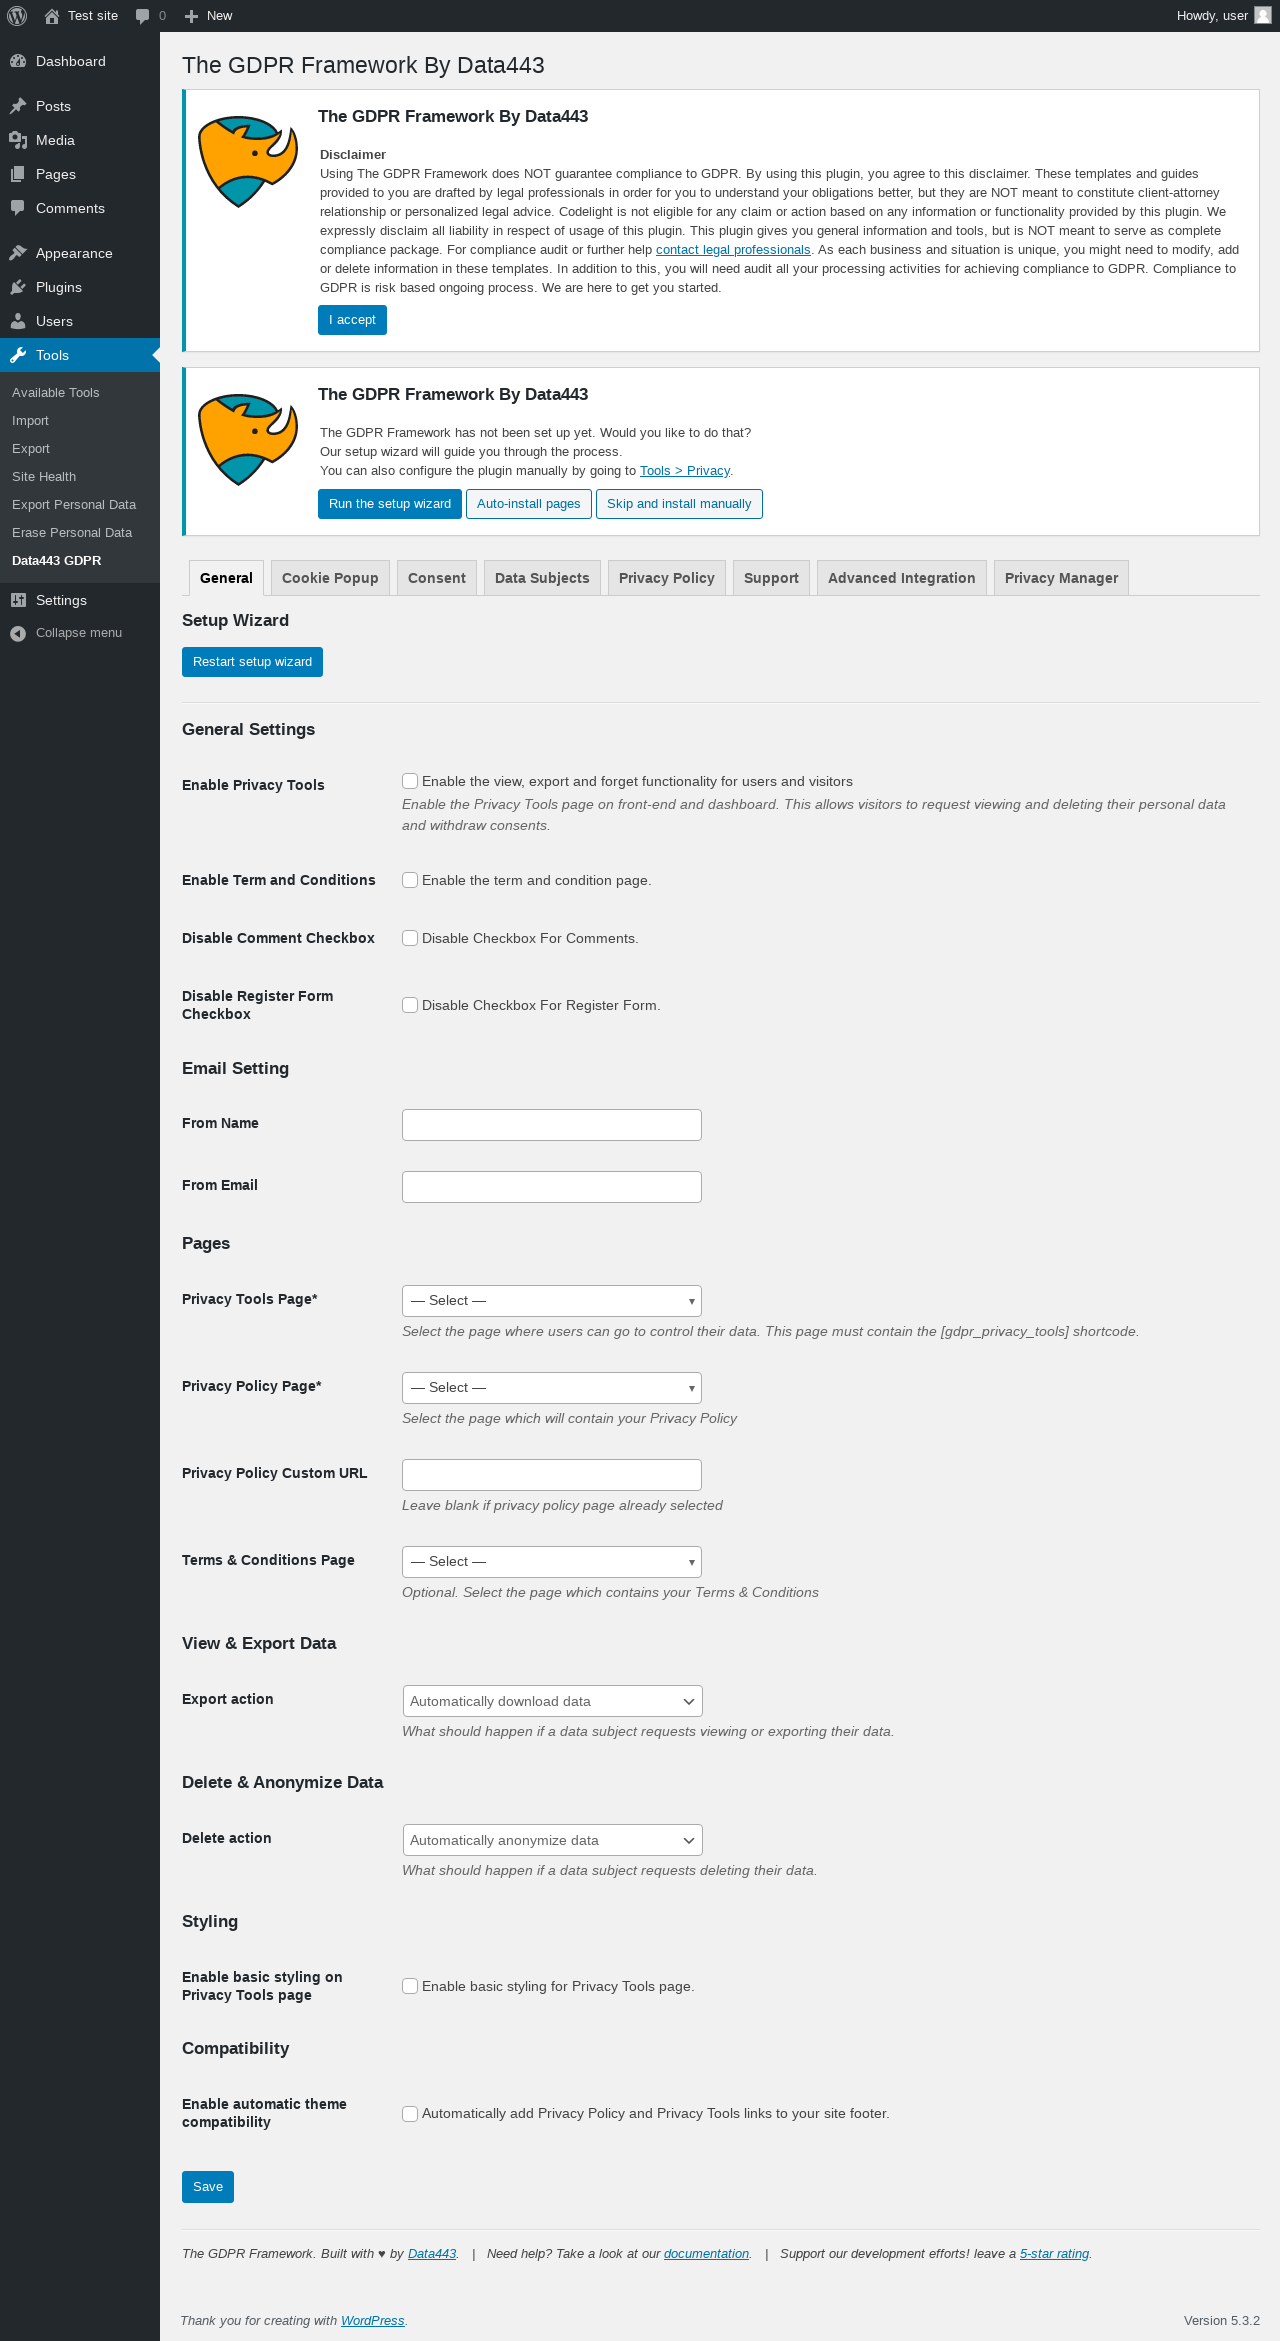Click the WordPress logo icon
1280x2341 pixels.
pyautogui.click(x=17, y=16)
